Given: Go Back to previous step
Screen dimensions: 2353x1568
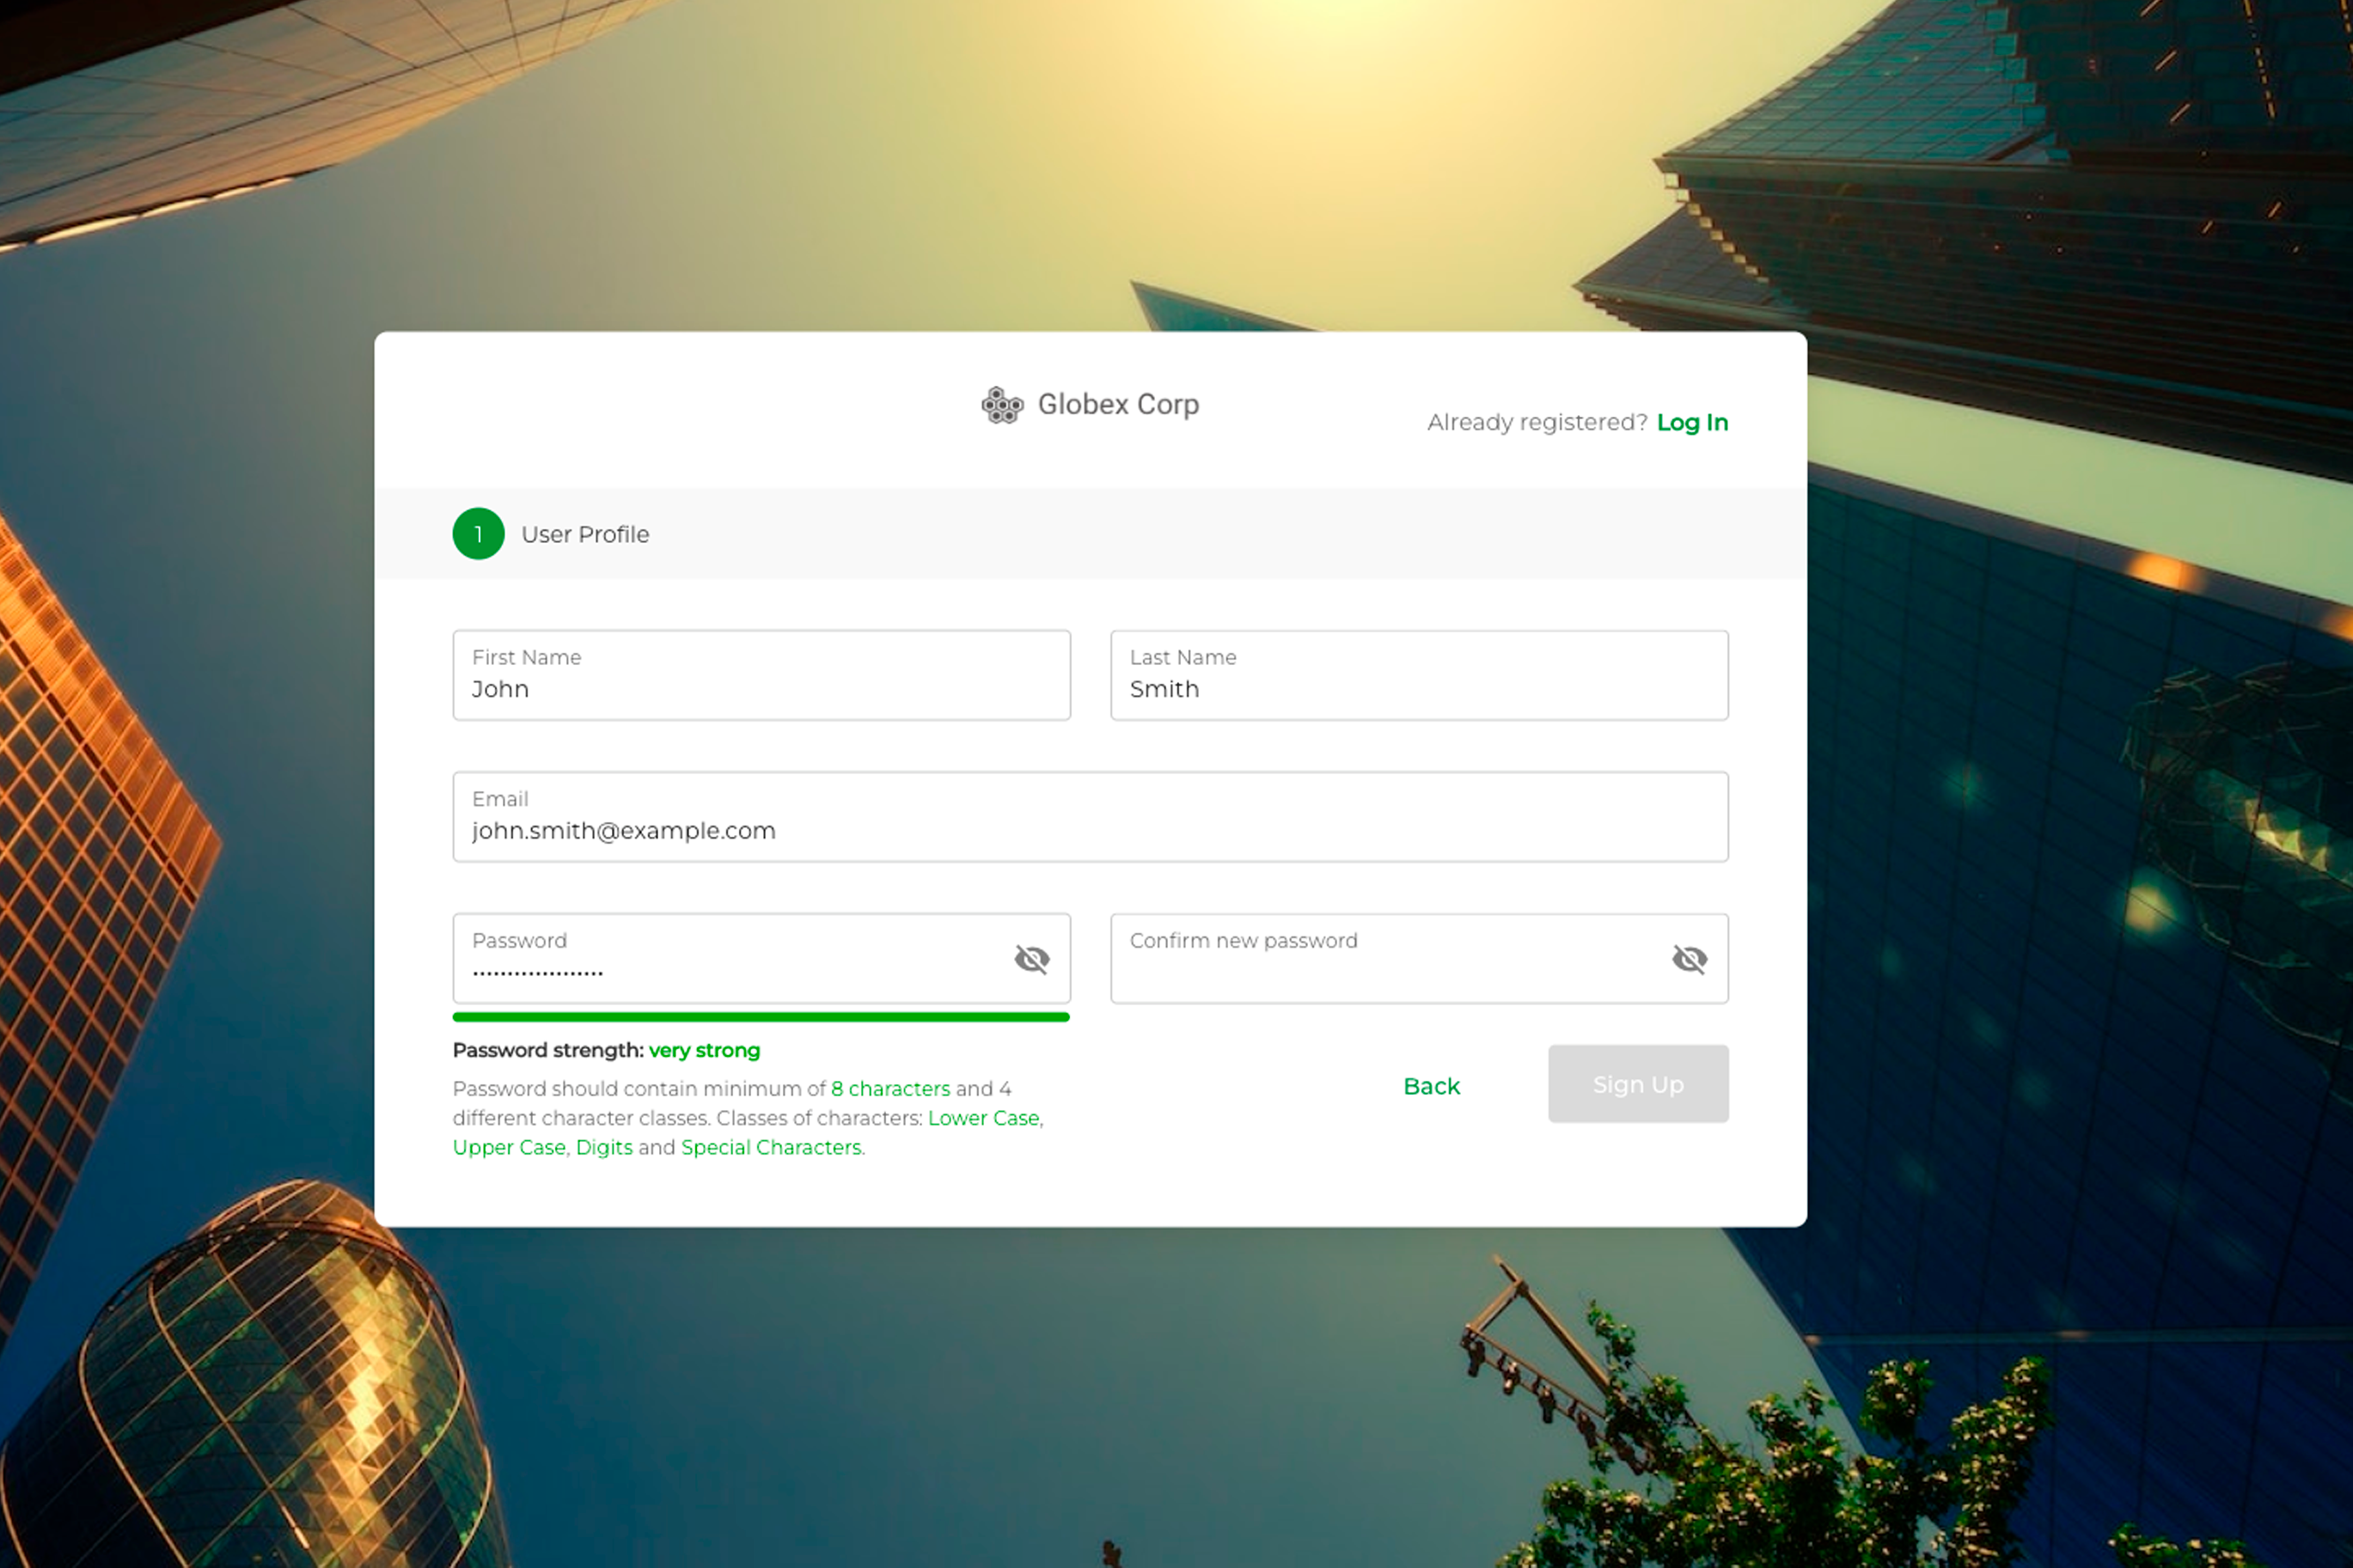Looking at the screenshot, I should (1431, 1086).
